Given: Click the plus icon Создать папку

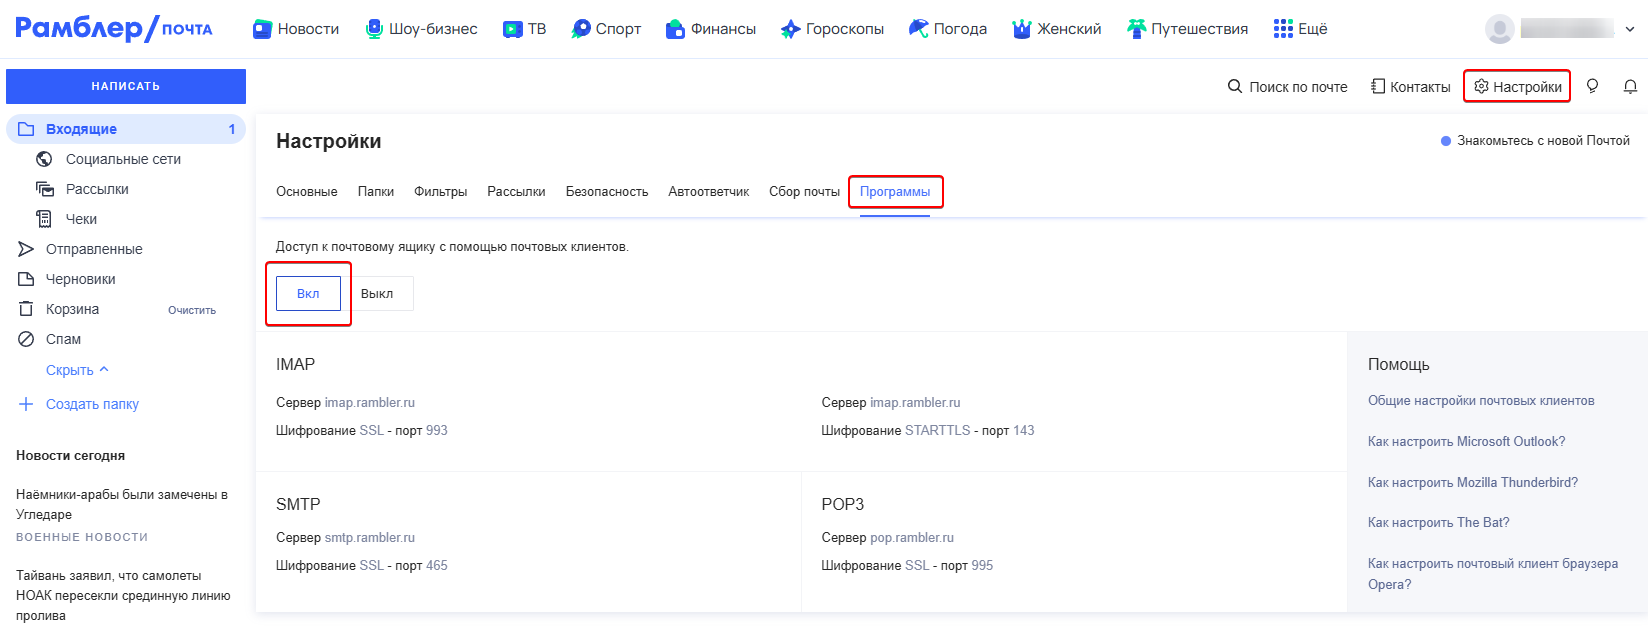Looking at the screenshot, I should [26, 404].
